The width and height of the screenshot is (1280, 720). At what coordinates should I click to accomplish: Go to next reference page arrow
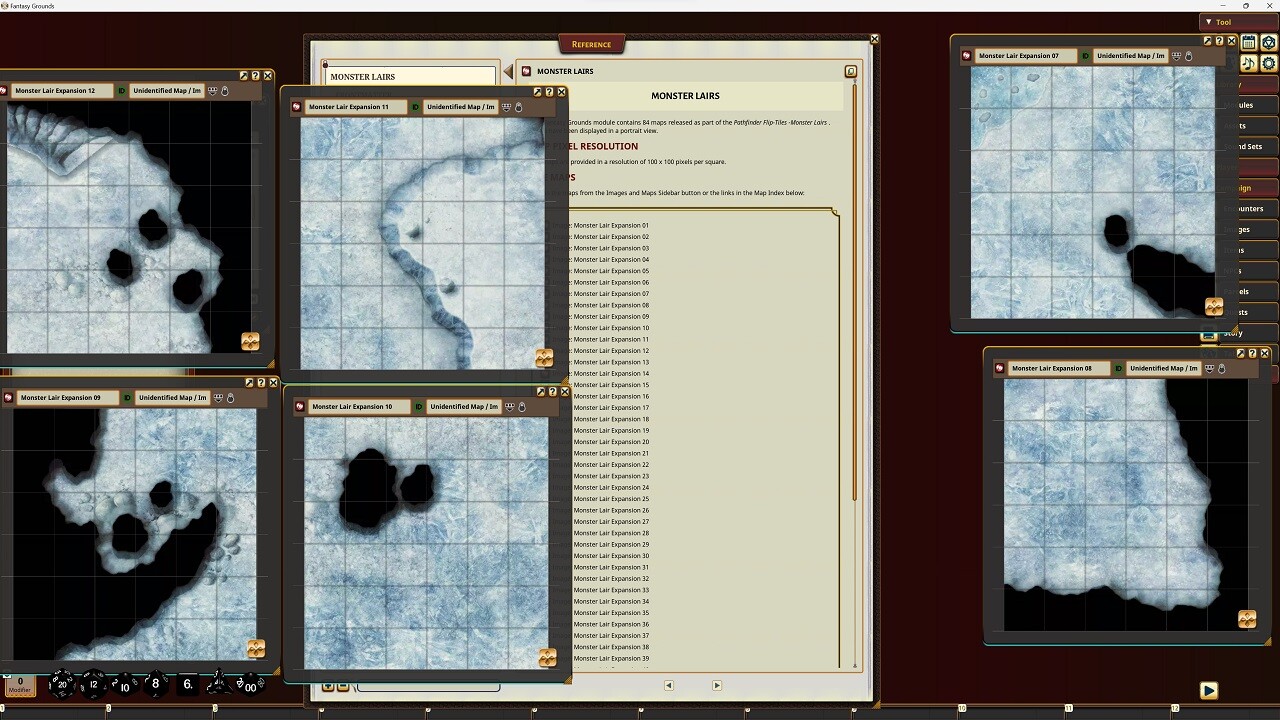coord(716,685)
